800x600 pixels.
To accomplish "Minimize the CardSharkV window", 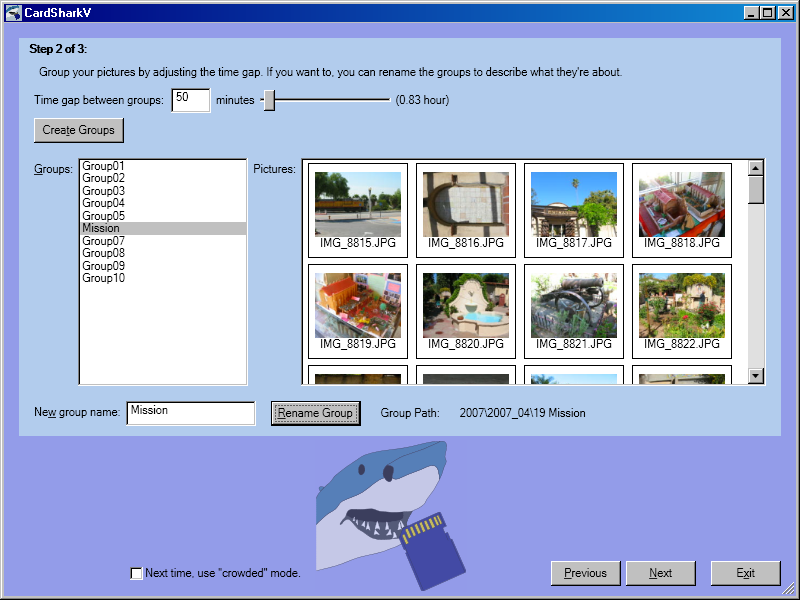I will (x=751, y=13).
